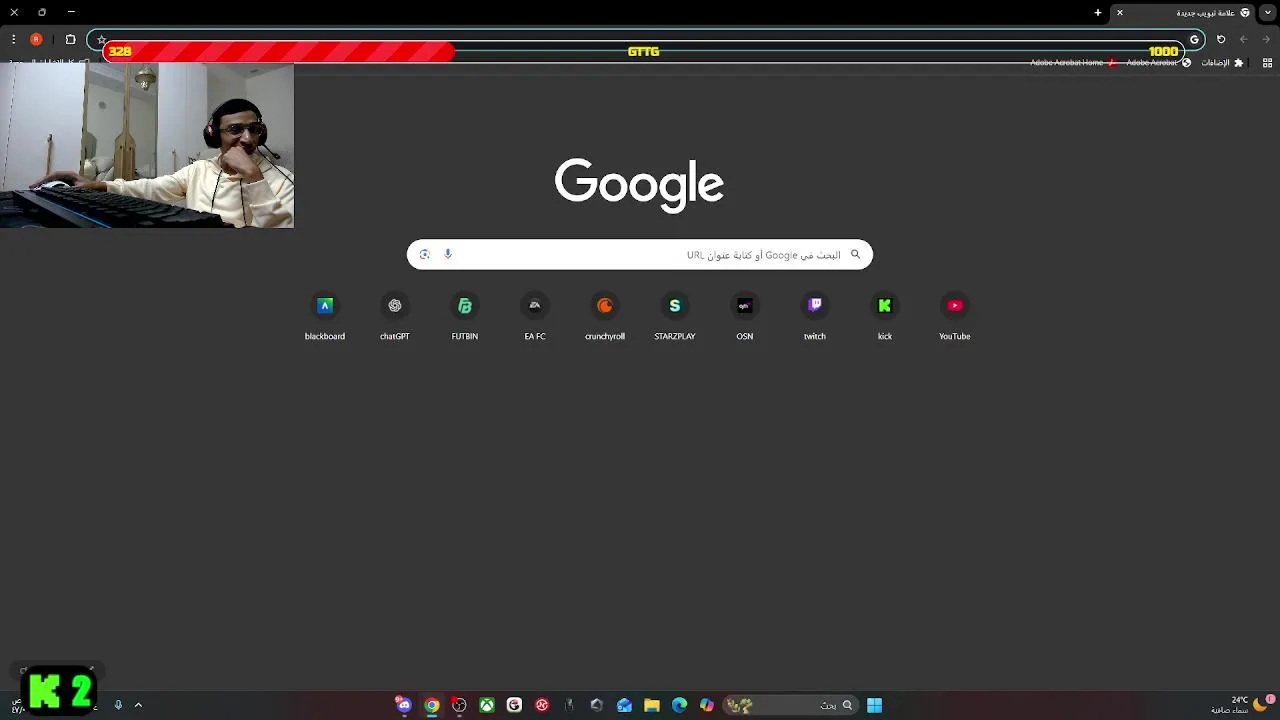
Task: Open OBS Studio from the taskbar
Action: pos(459,705)
